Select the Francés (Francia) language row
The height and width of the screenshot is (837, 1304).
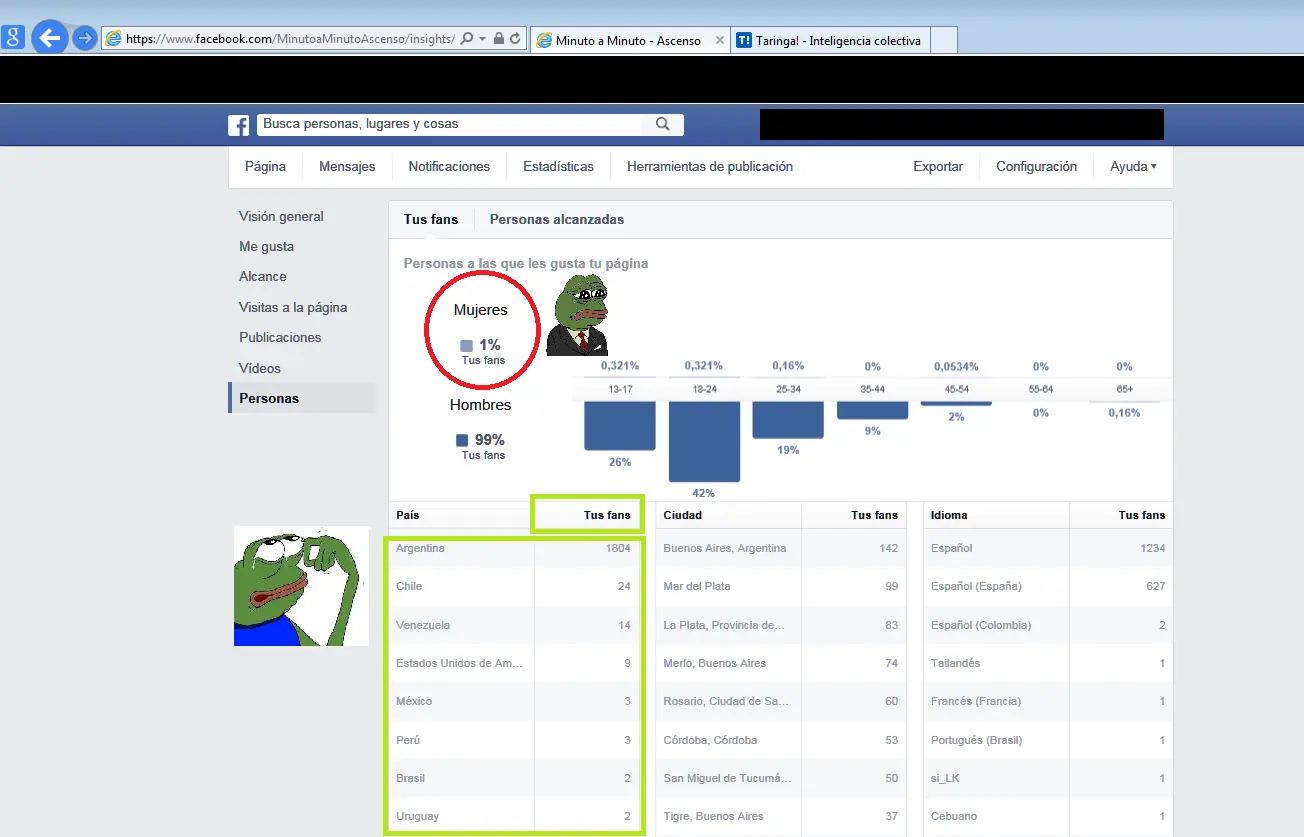1048,701
